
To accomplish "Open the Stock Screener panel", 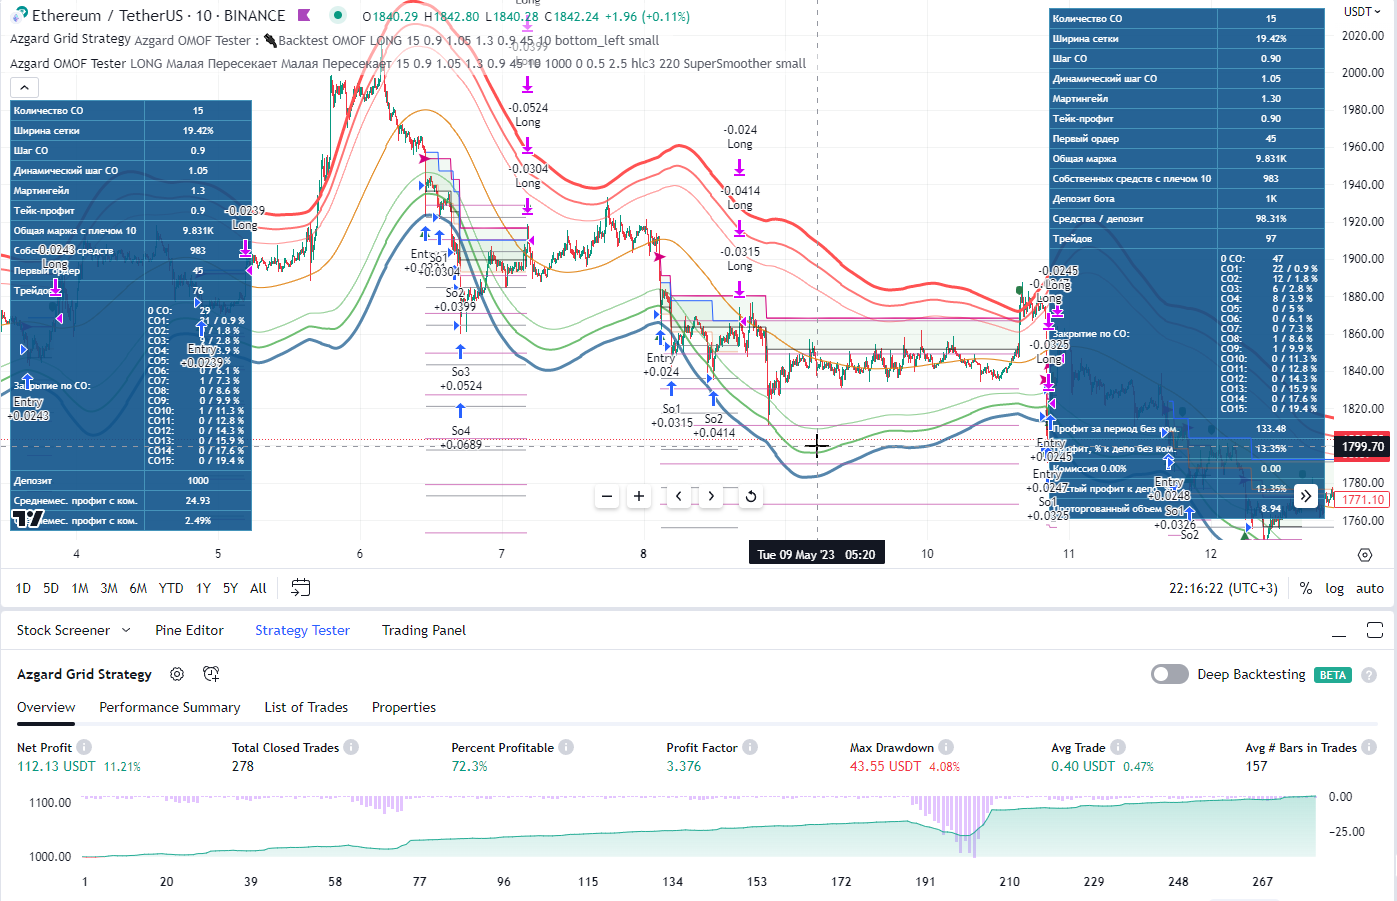I will click(x=63, y=630).
